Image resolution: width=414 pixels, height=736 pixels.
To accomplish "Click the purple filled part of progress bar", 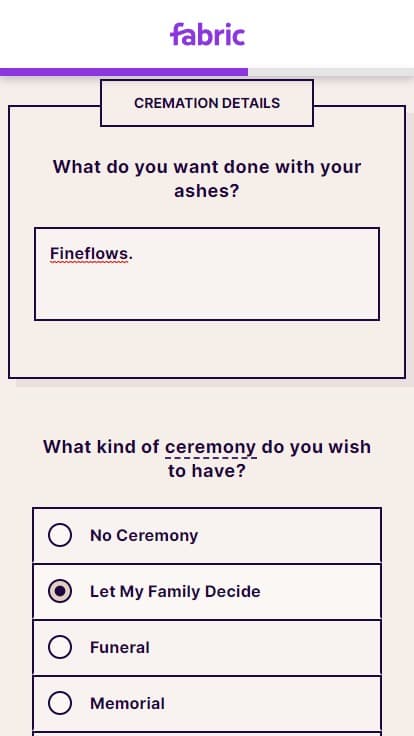I will pos(124,72).
